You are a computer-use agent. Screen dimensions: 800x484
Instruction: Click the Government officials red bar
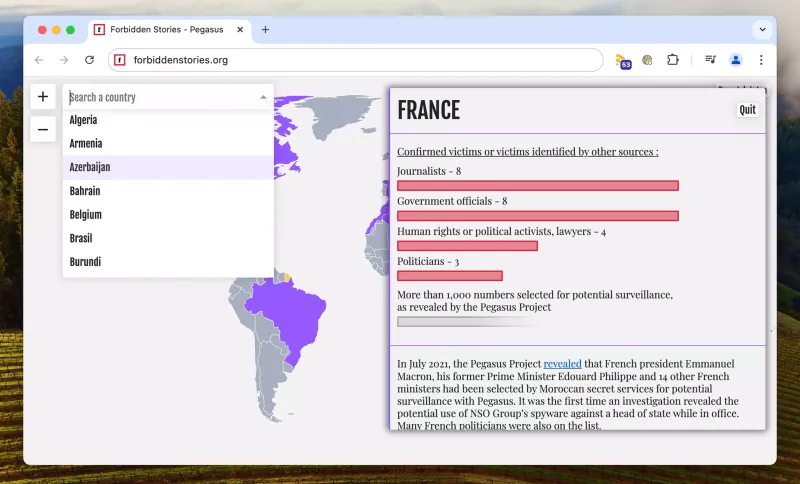coord(538,216)
